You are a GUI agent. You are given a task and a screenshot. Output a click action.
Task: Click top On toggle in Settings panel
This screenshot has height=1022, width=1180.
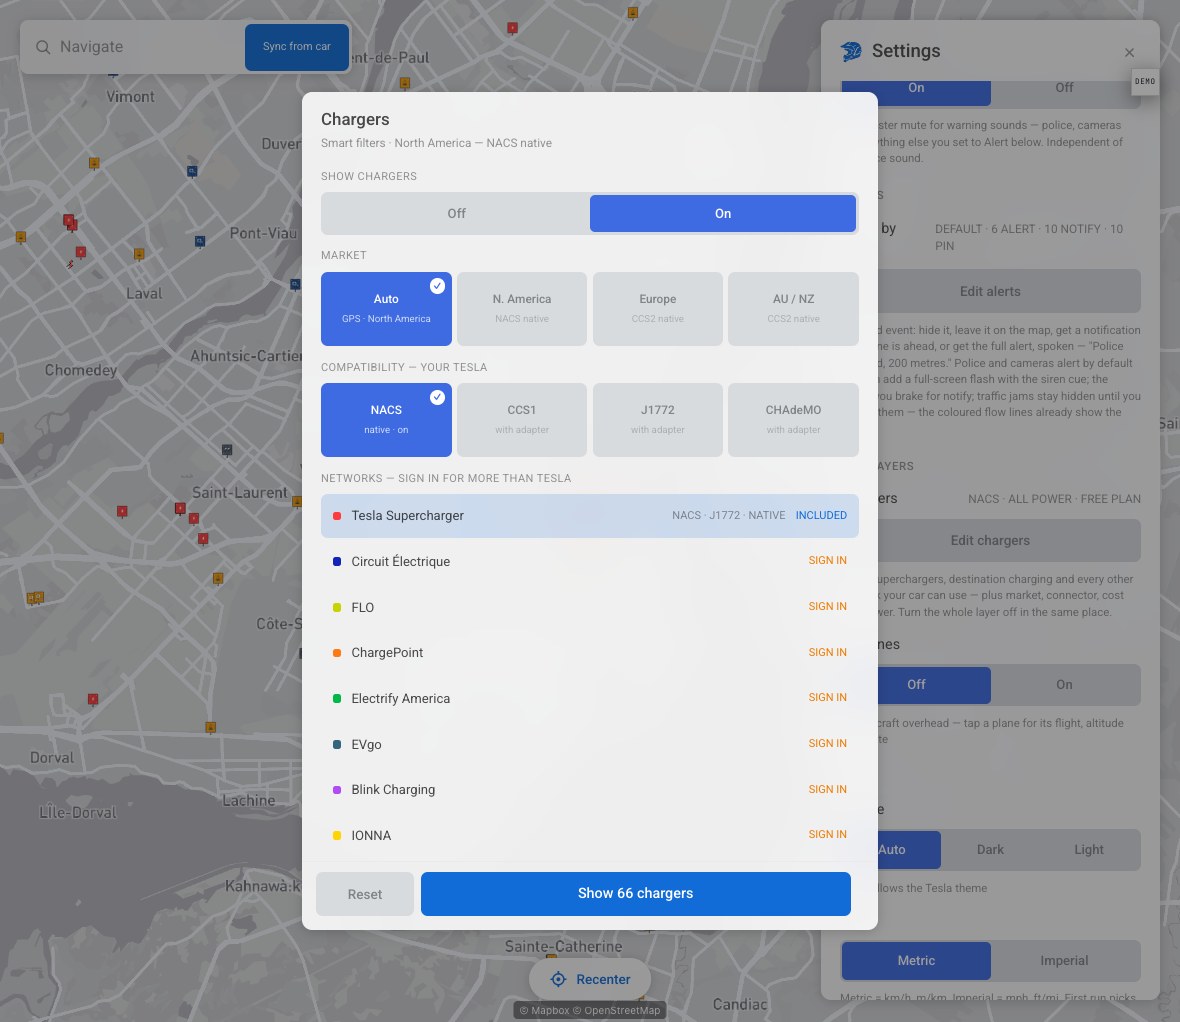tap(916, 90)
